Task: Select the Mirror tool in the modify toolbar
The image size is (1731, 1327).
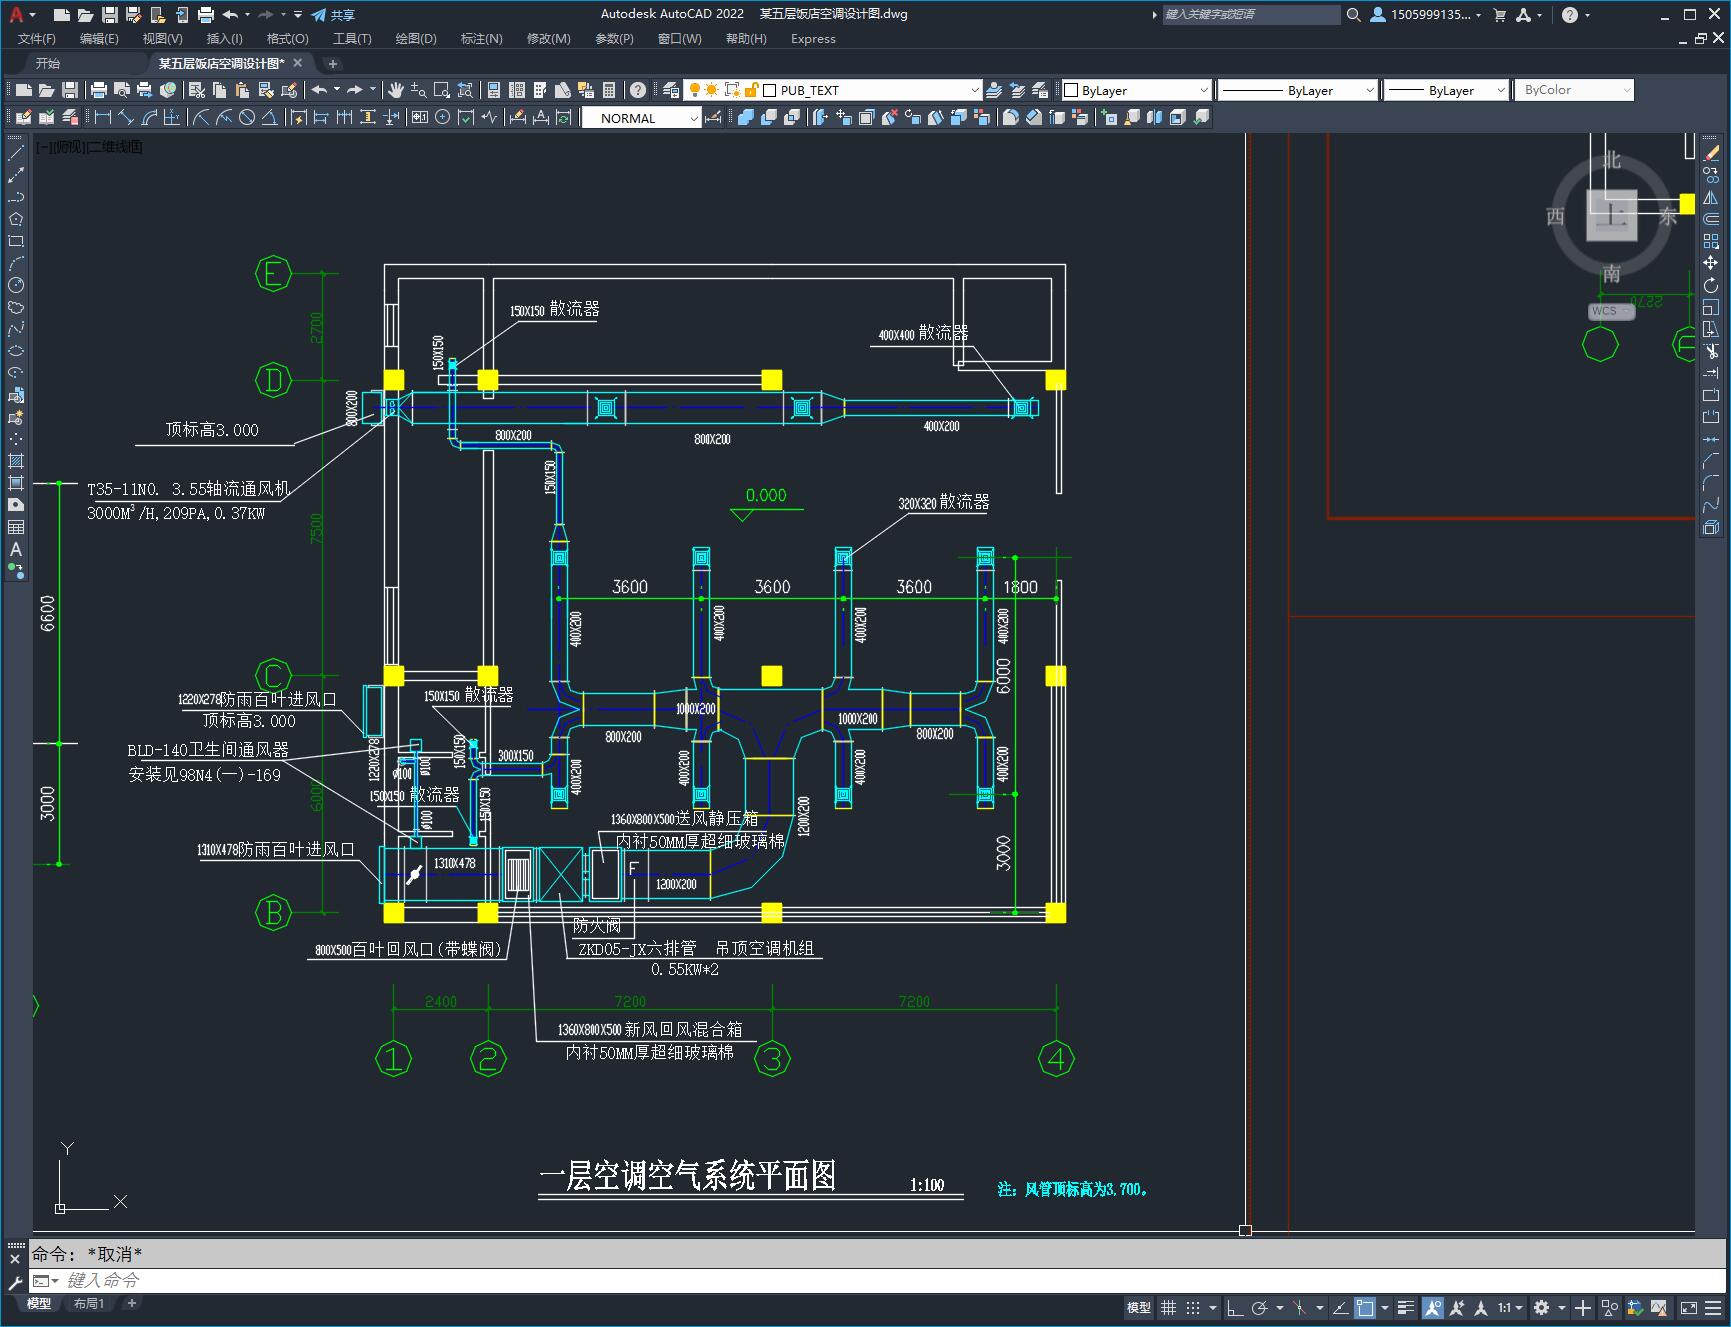Action: click(1711, 197)
